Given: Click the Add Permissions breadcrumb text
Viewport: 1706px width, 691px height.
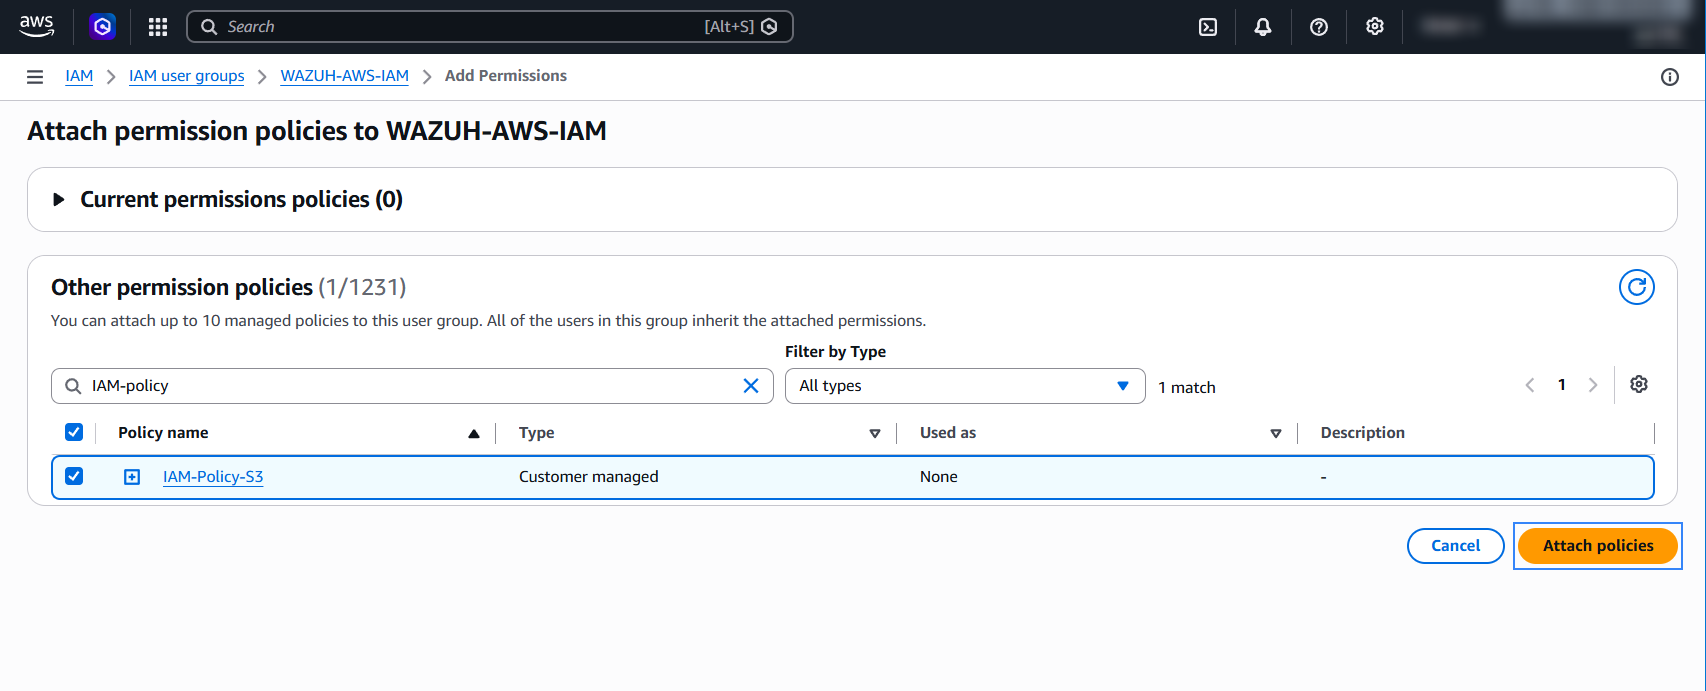Looking at the screenshot, I should [506, 76].
